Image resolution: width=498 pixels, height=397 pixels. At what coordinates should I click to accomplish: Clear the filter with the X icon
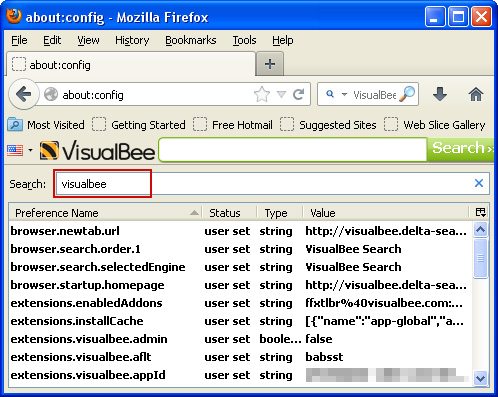(479, 183)
